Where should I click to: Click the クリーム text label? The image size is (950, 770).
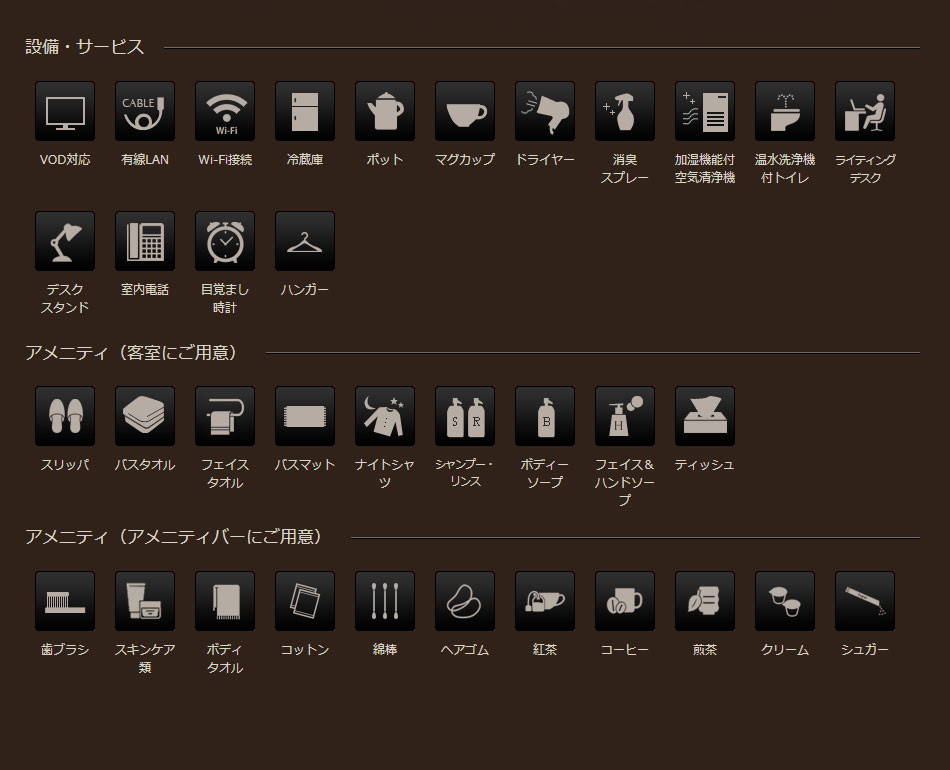[x=785, y=649]
